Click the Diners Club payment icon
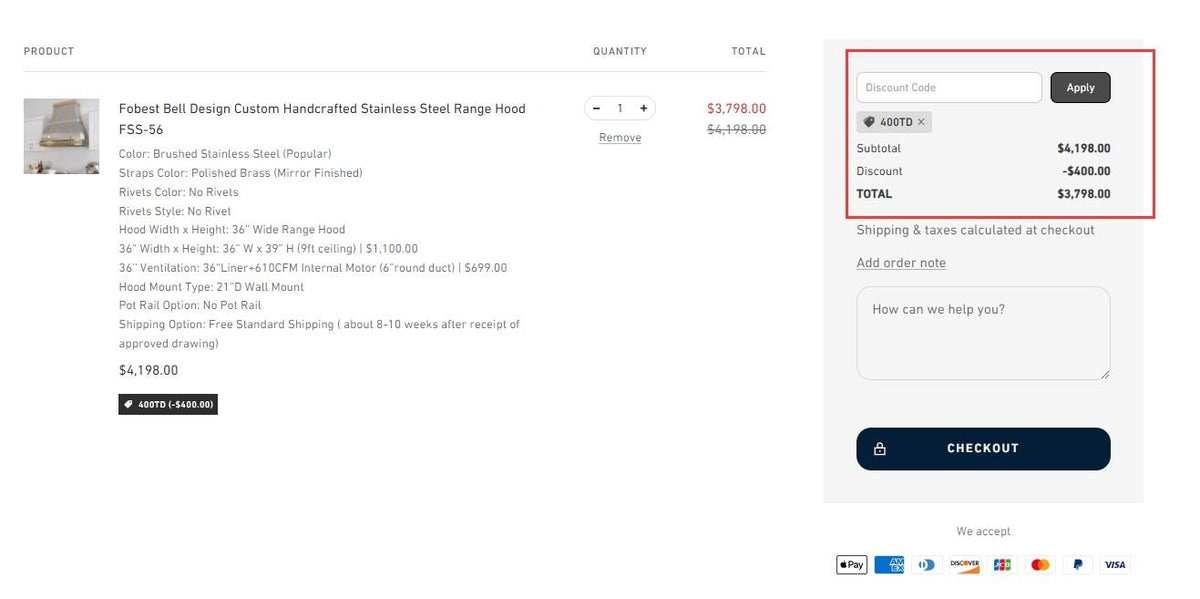The image size is (1200, 599). click(x=927, y=565)
